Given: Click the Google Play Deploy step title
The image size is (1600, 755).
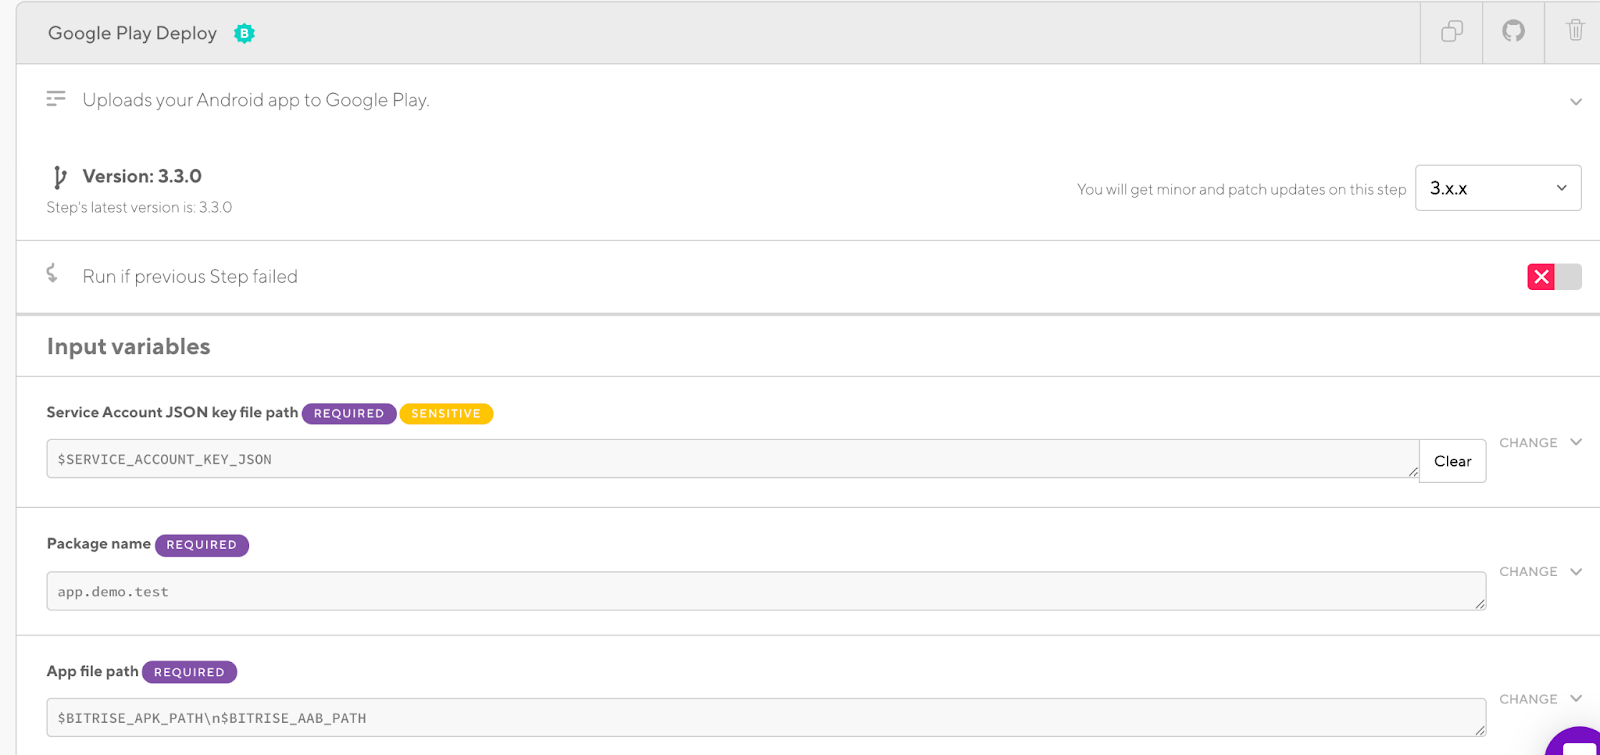Looking at the screenshot, I should pos(132,33).
